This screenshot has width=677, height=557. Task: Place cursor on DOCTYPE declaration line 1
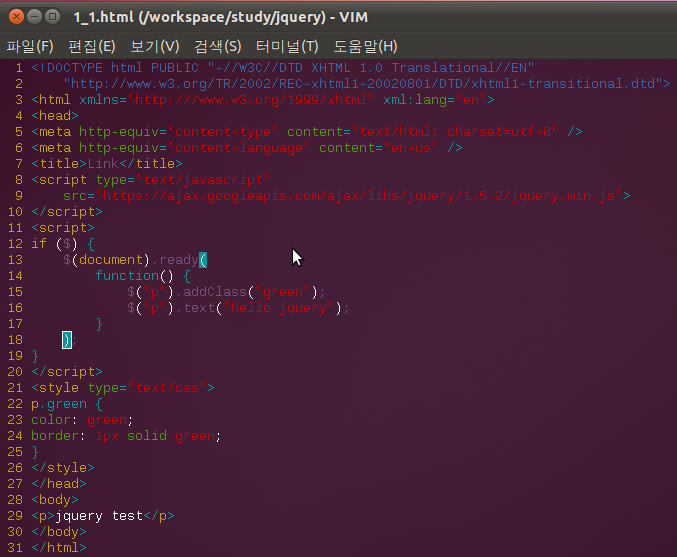pos(283,68)
